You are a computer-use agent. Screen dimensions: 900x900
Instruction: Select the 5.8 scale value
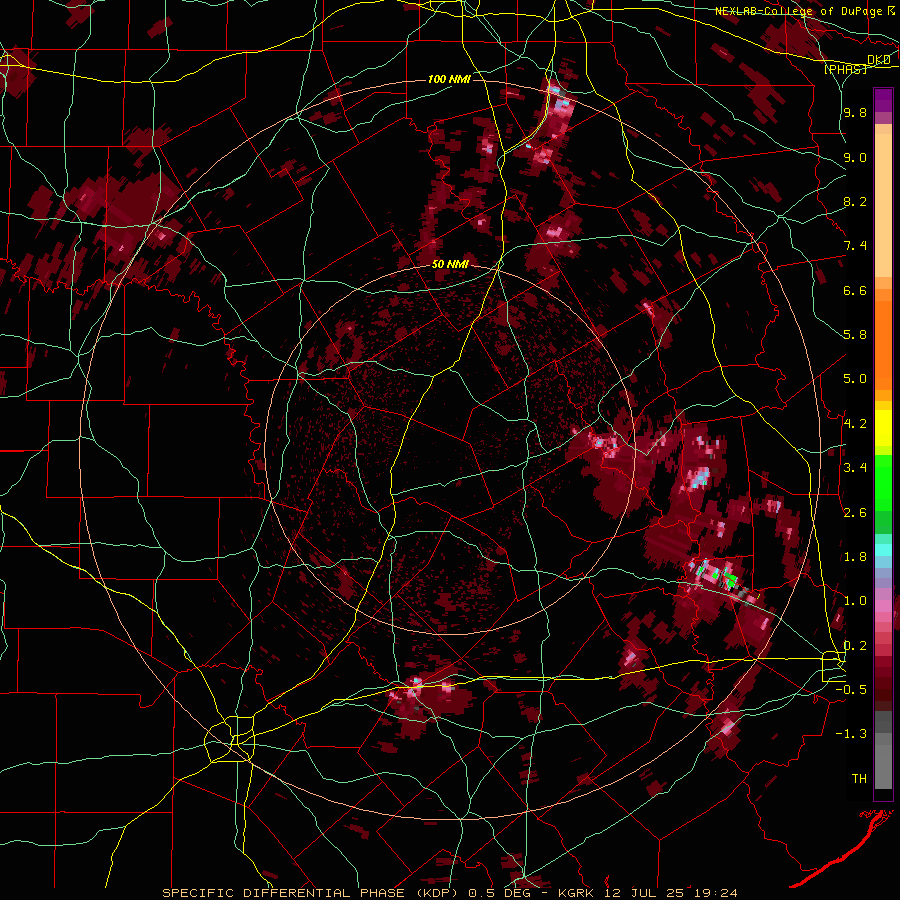point(855,335)
